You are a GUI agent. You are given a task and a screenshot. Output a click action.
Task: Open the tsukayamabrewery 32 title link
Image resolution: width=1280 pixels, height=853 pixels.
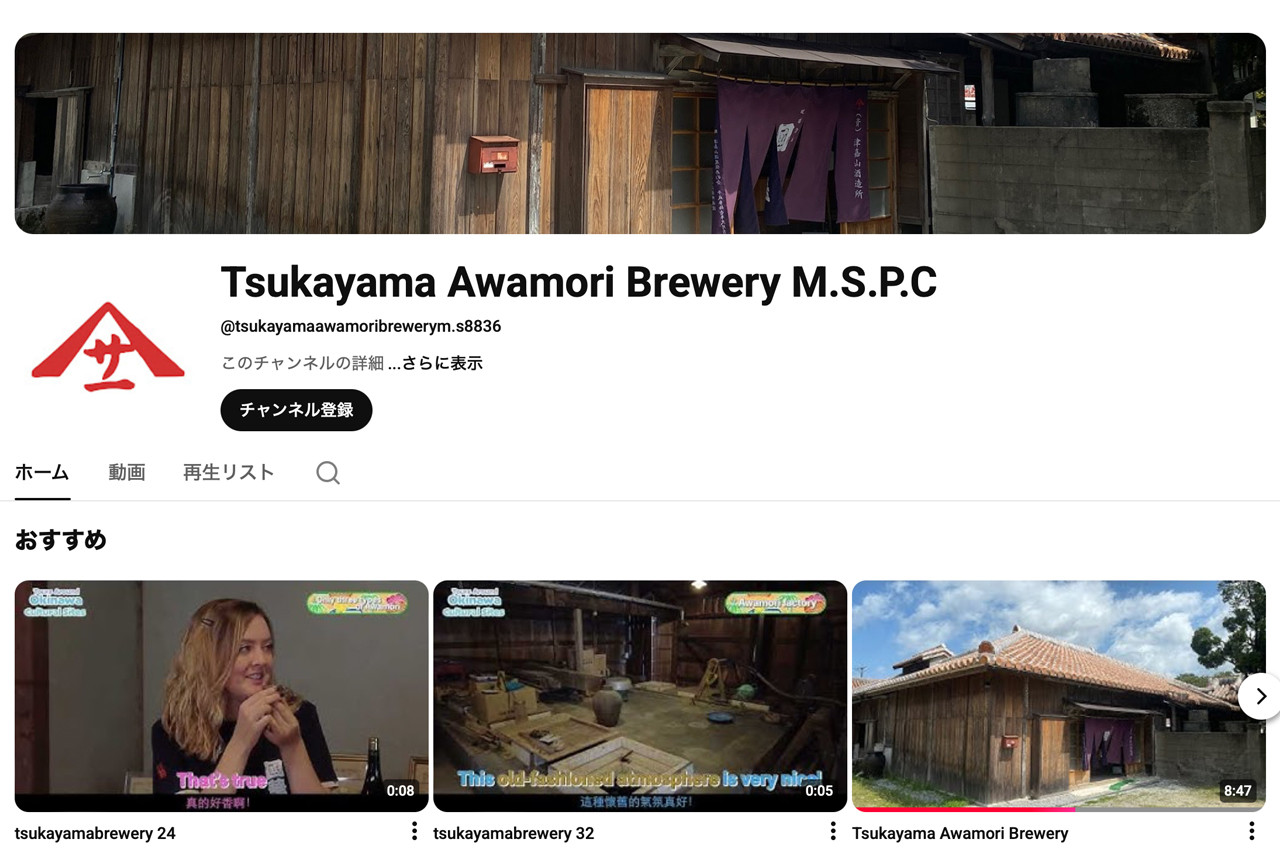[x=513, y=833]
